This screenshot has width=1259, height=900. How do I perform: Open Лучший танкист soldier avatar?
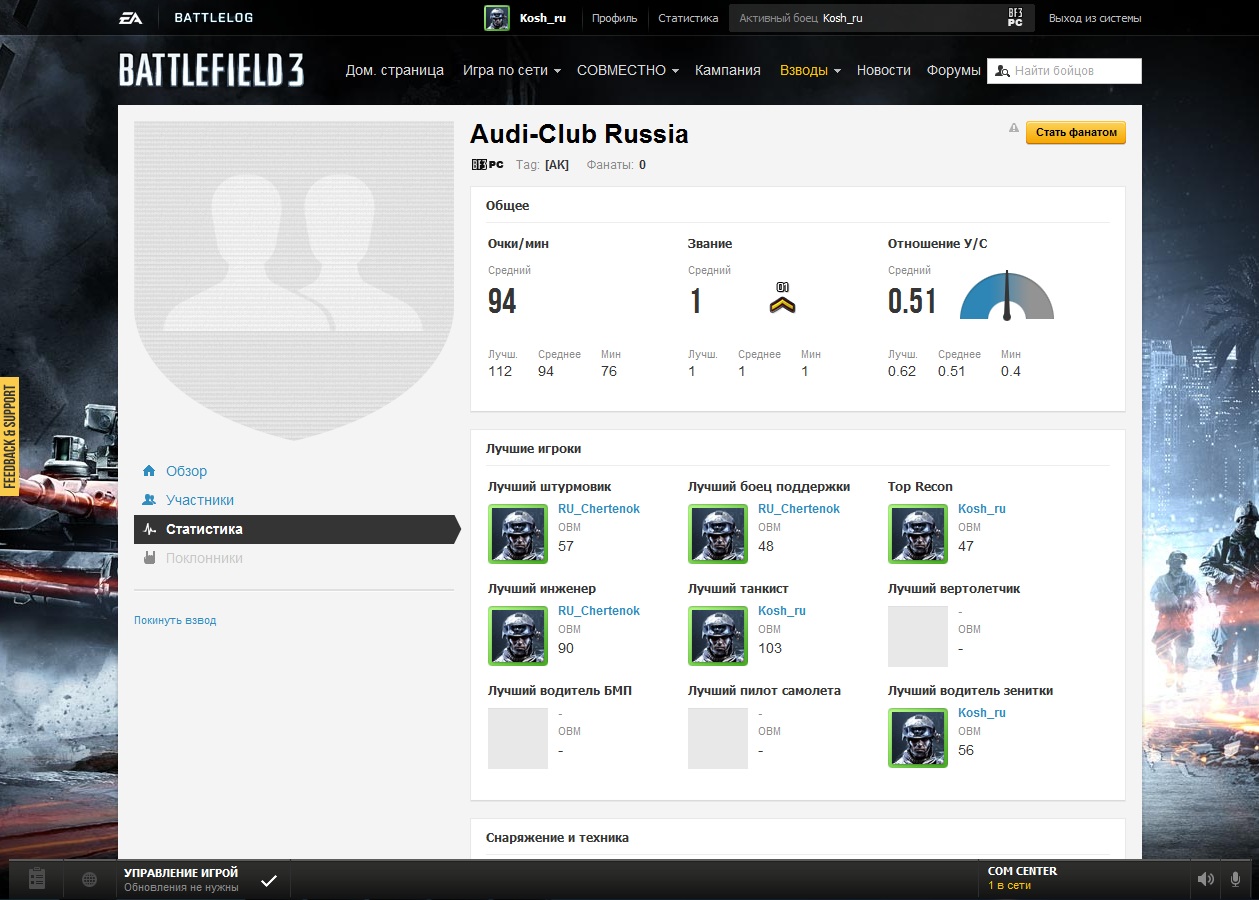click(x=718, y=636)
